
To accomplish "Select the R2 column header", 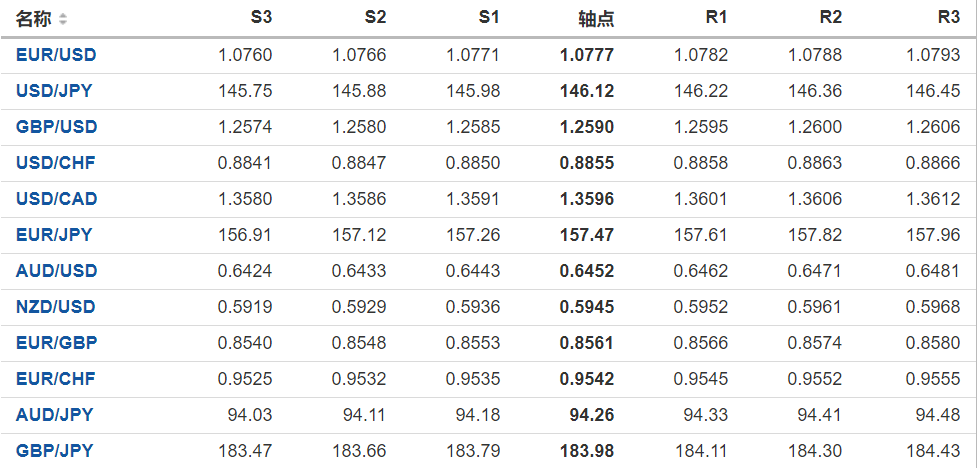I will 830,18.
